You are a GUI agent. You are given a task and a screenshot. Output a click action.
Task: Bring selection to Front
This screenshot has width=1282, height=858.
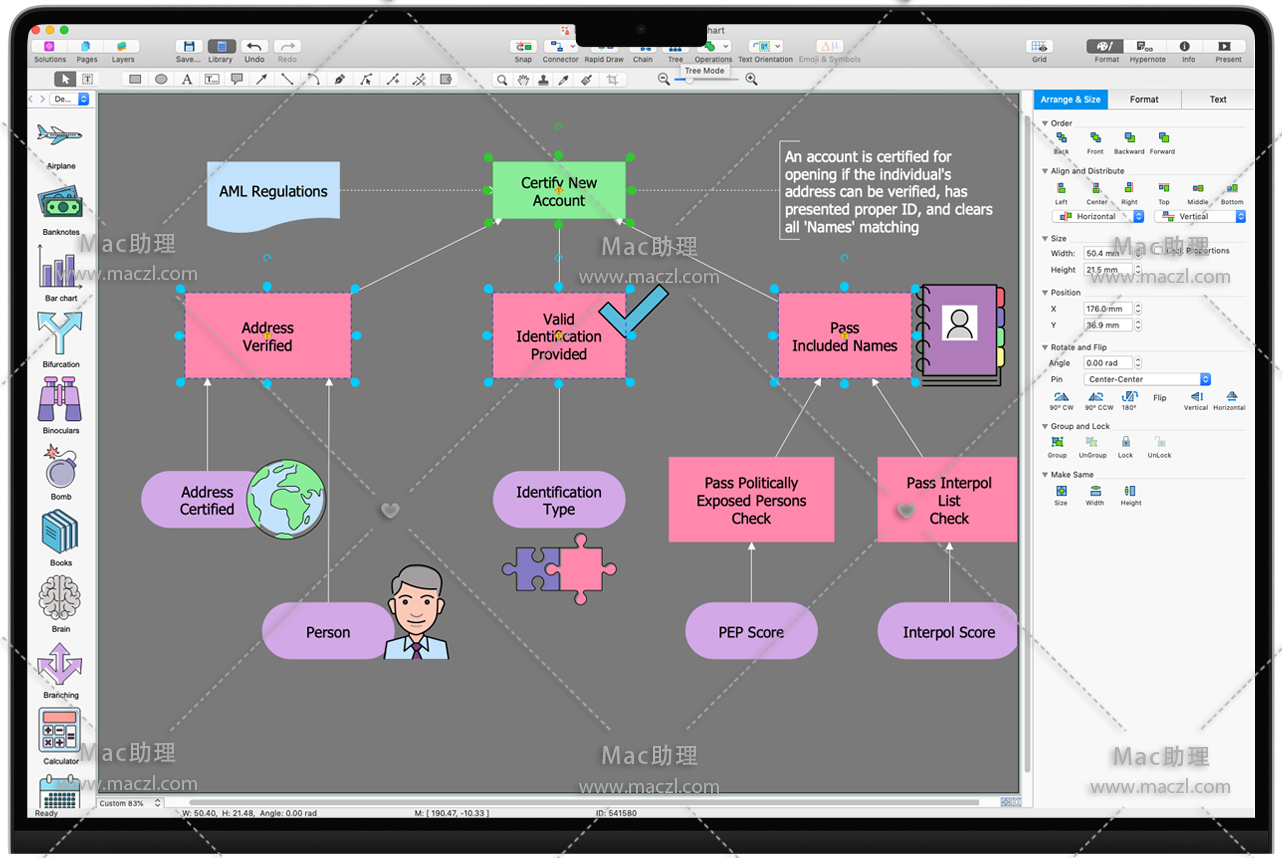[x=1095, y=138]
